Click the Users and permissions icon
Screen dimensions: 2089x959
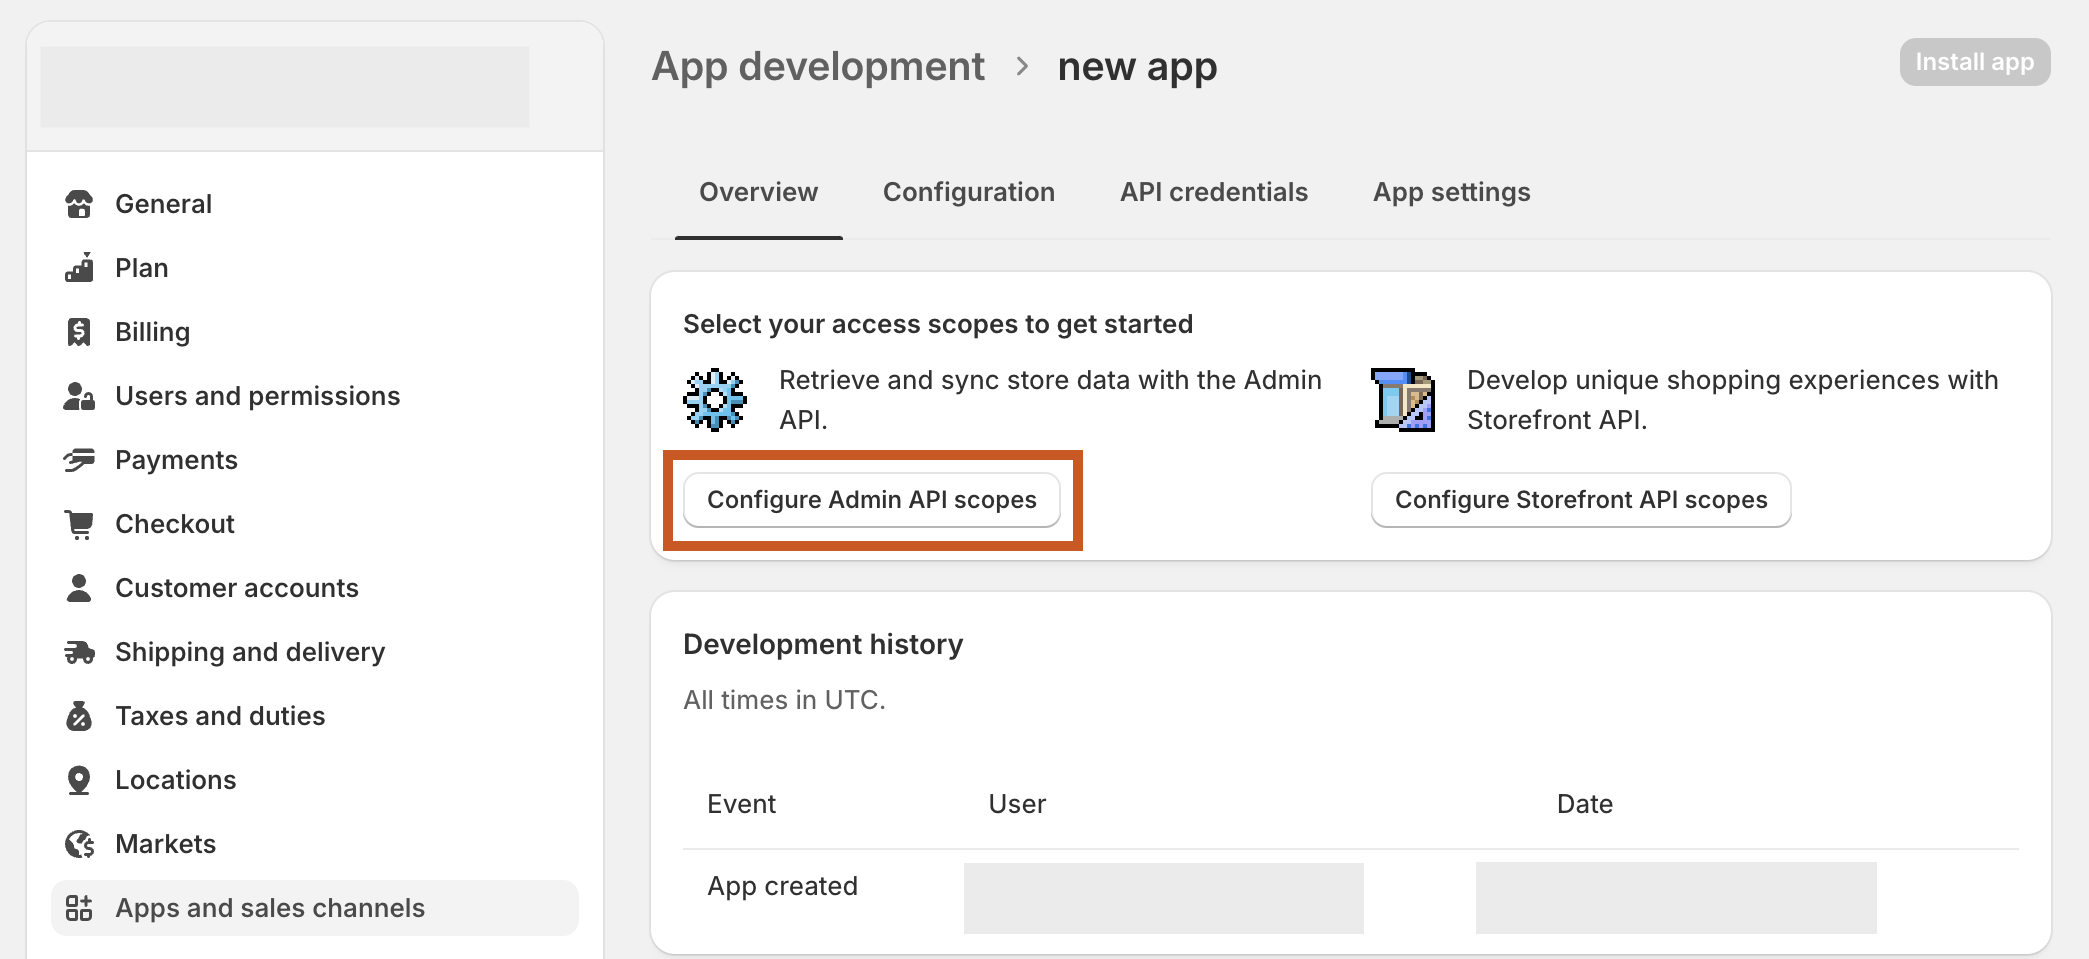coord(79,396)
